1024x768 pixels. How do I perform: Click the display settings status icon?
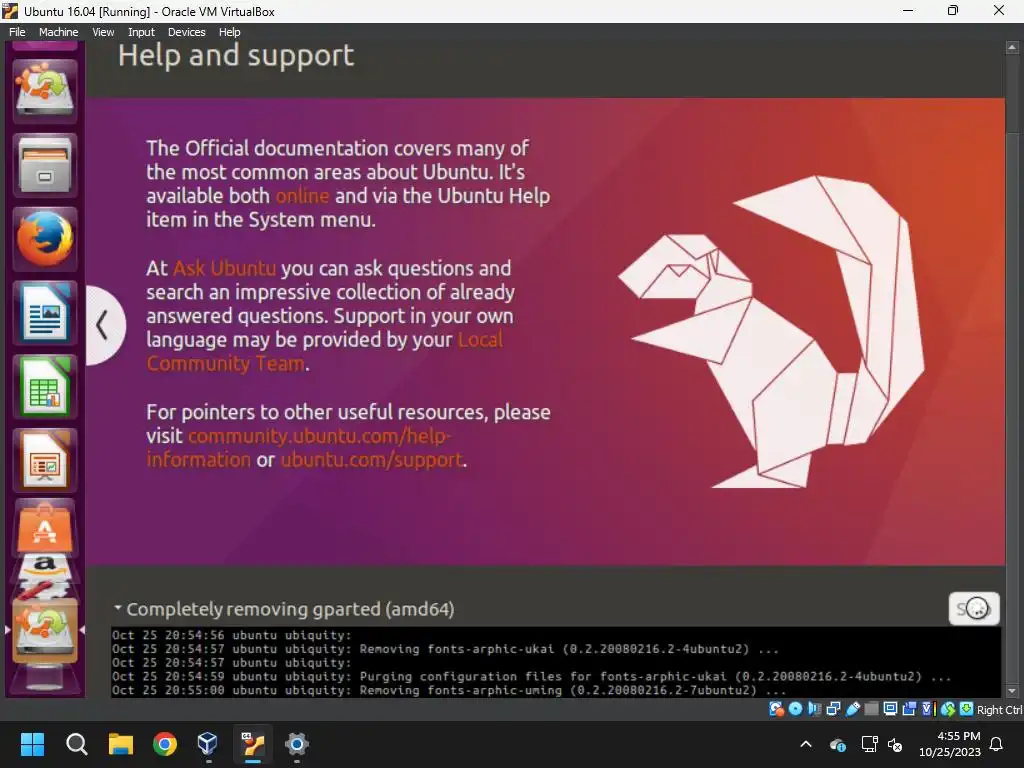[x=890, y=709]
